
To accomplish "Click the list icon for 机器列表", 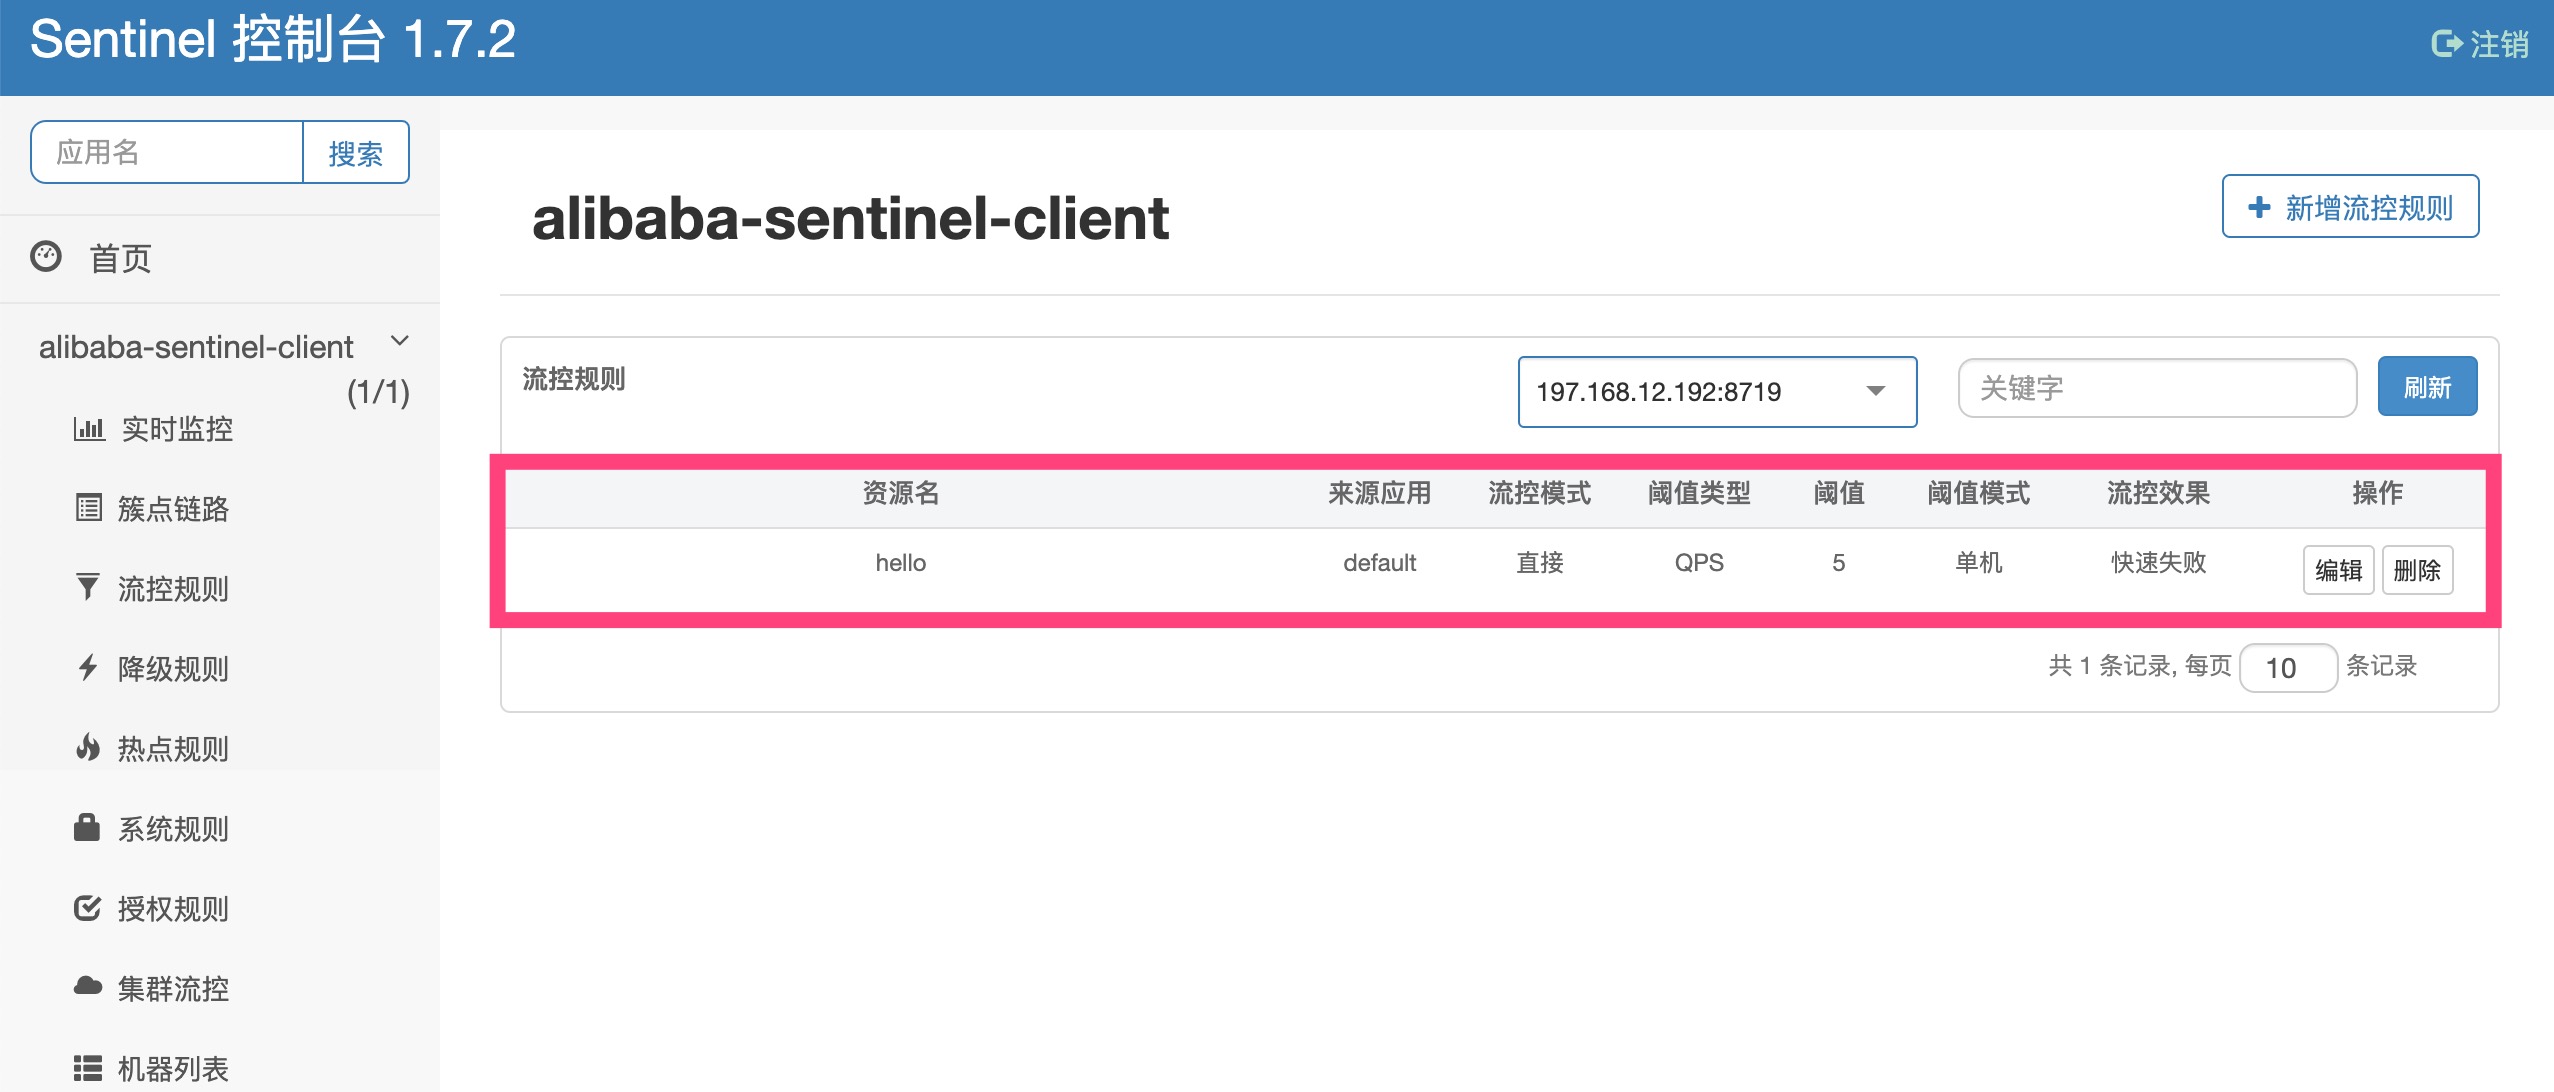I will [88, 1068].
